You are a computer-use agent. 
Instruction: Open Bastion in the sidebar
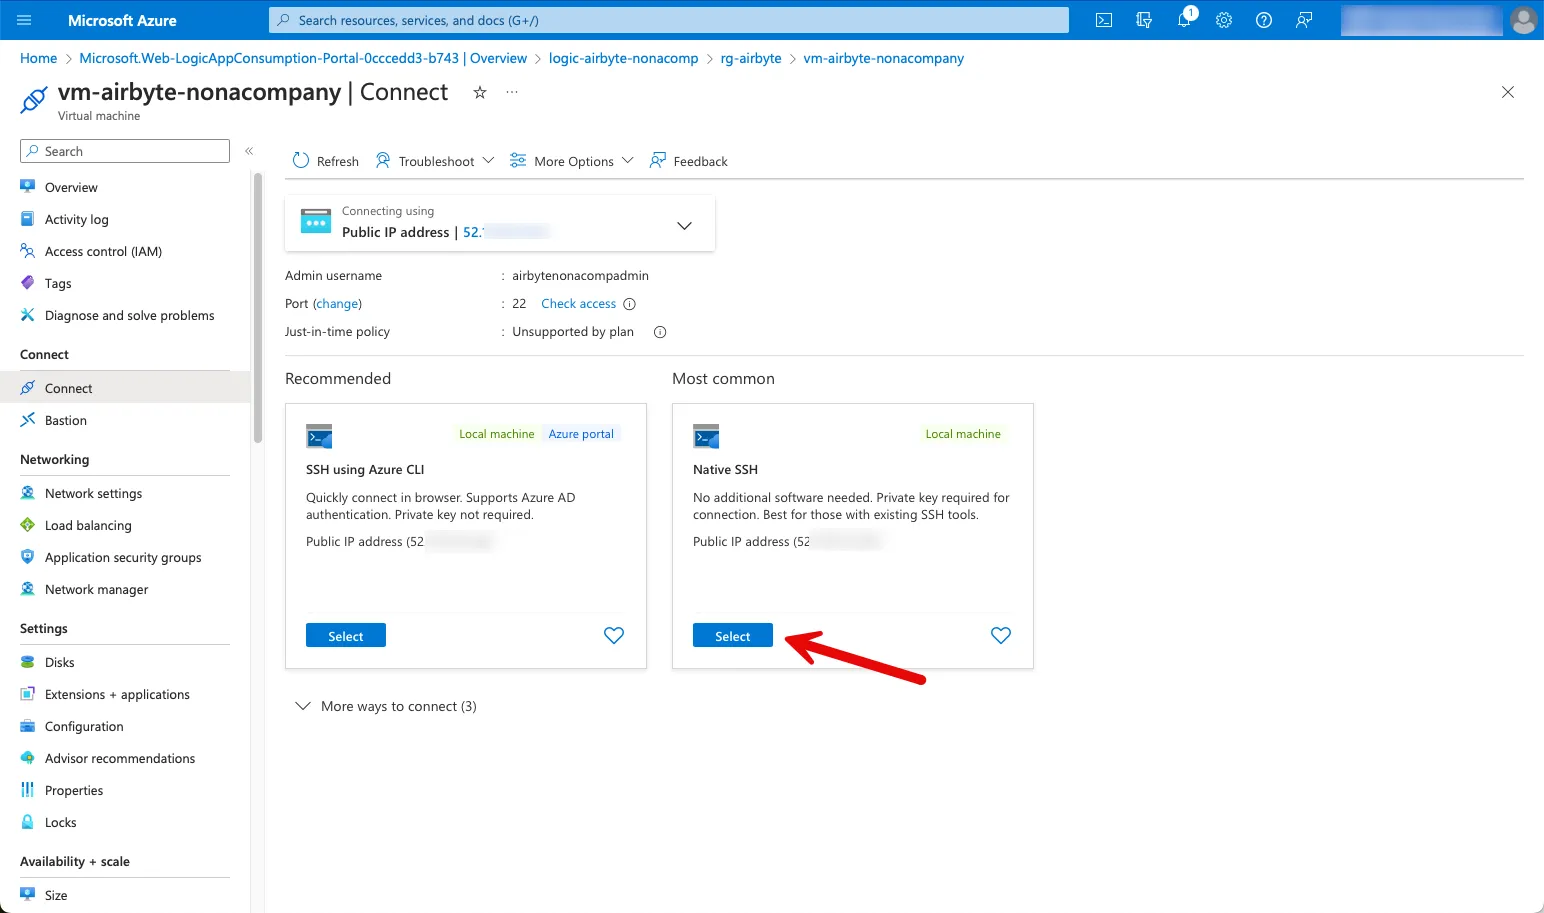[66, 420]
